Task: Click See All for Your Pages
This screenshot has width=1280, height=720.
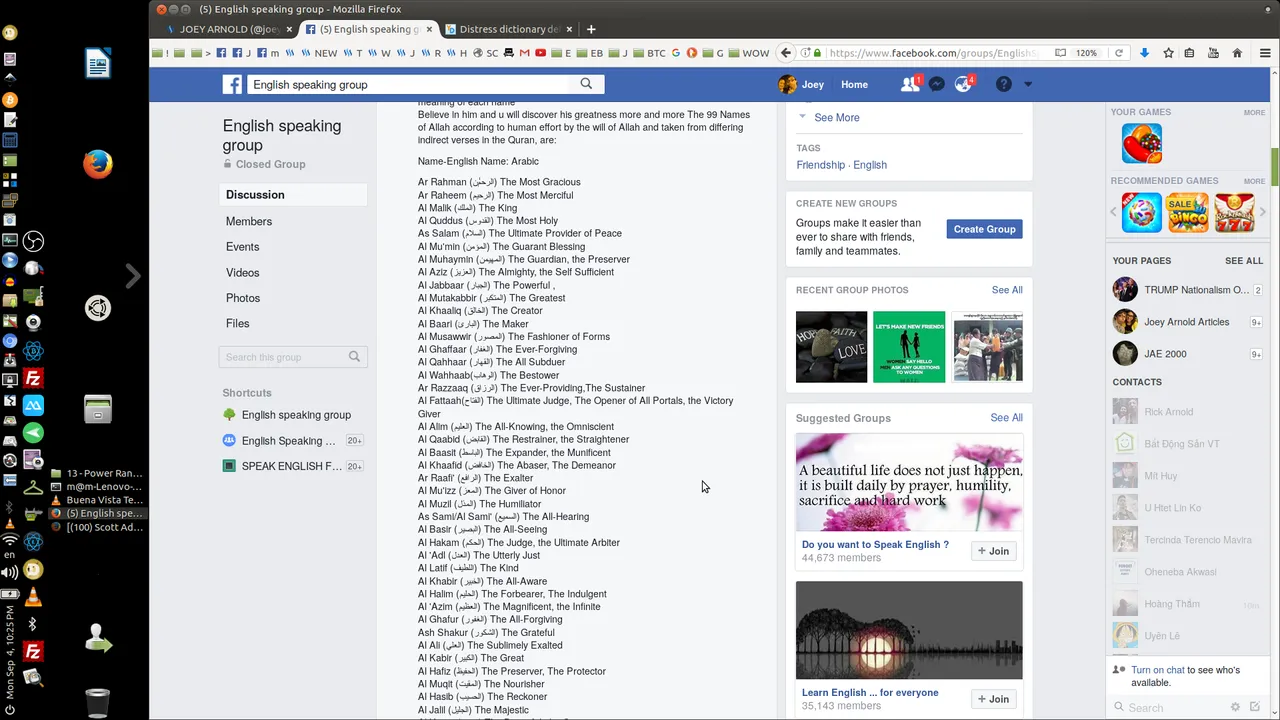Action: [1244, 261]
